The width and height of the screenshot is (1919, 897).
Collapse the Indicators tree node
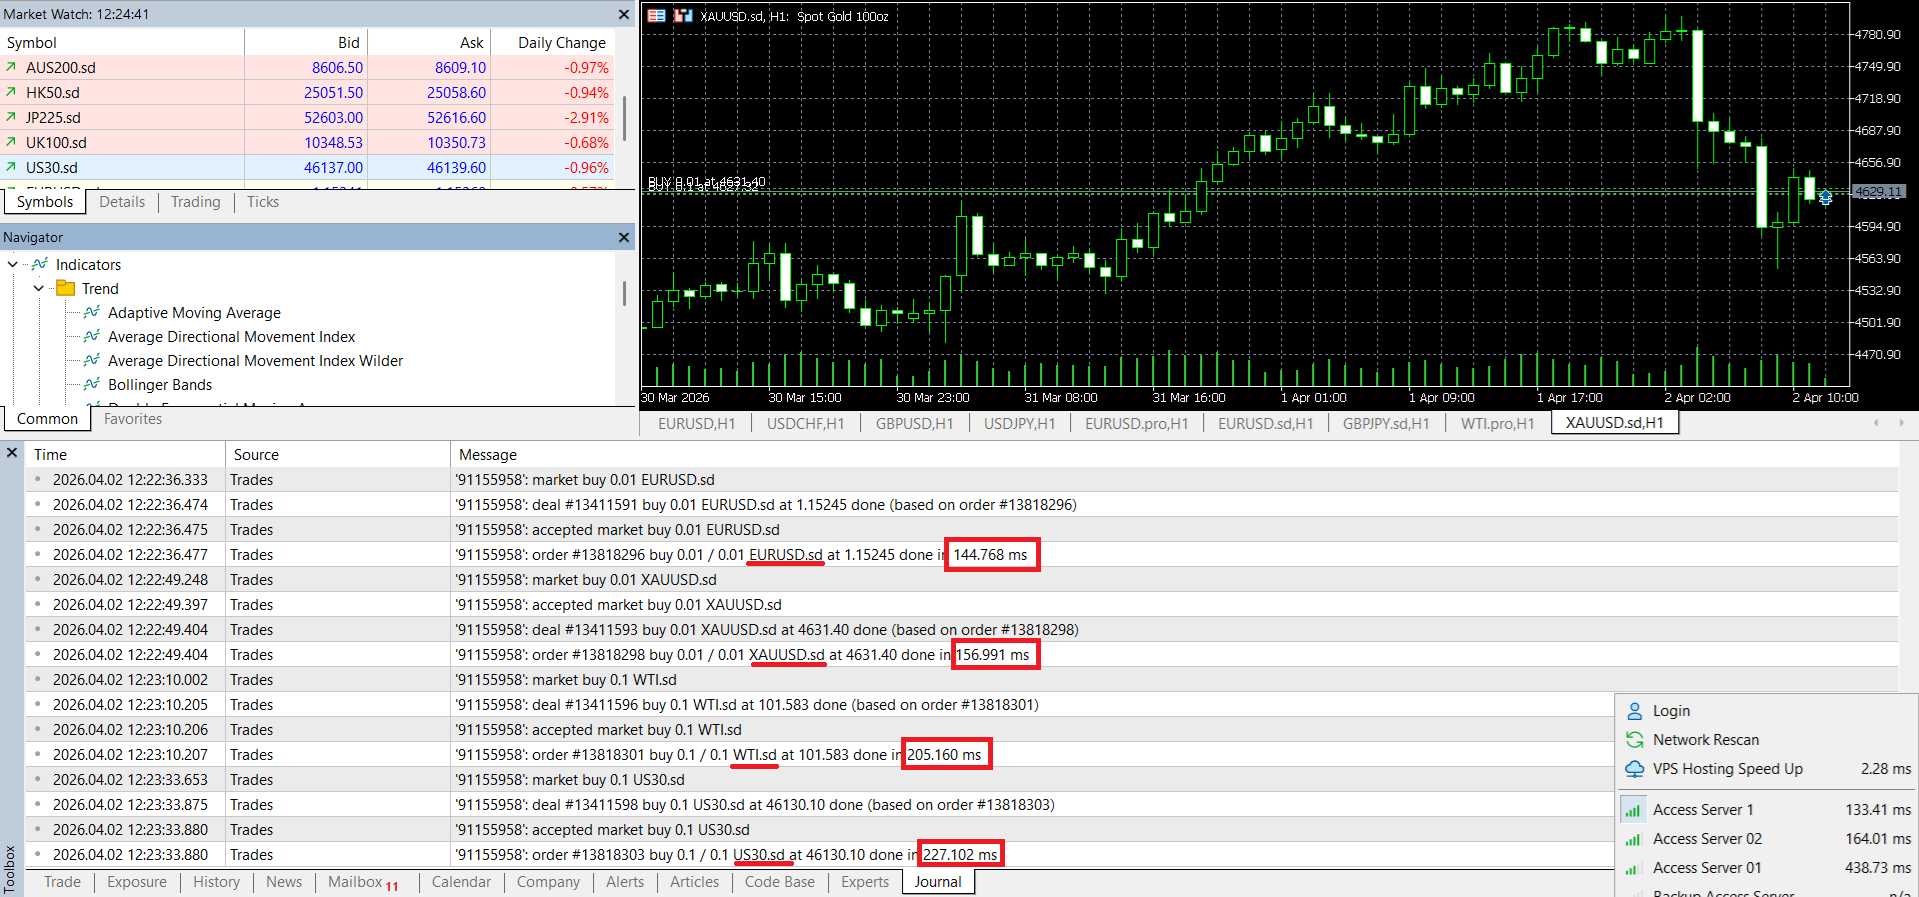click(13, 264)
